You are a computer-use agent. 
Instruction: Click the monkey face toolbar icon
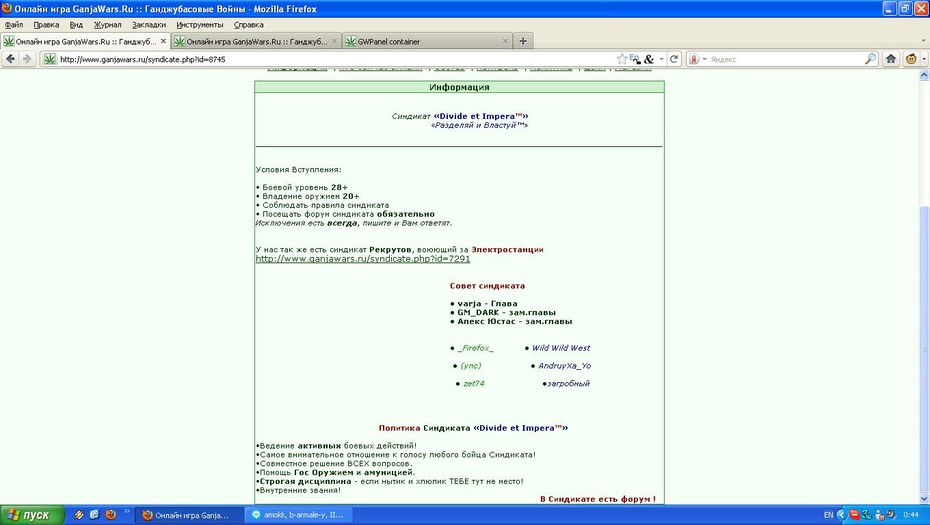[x=911, y=59]
